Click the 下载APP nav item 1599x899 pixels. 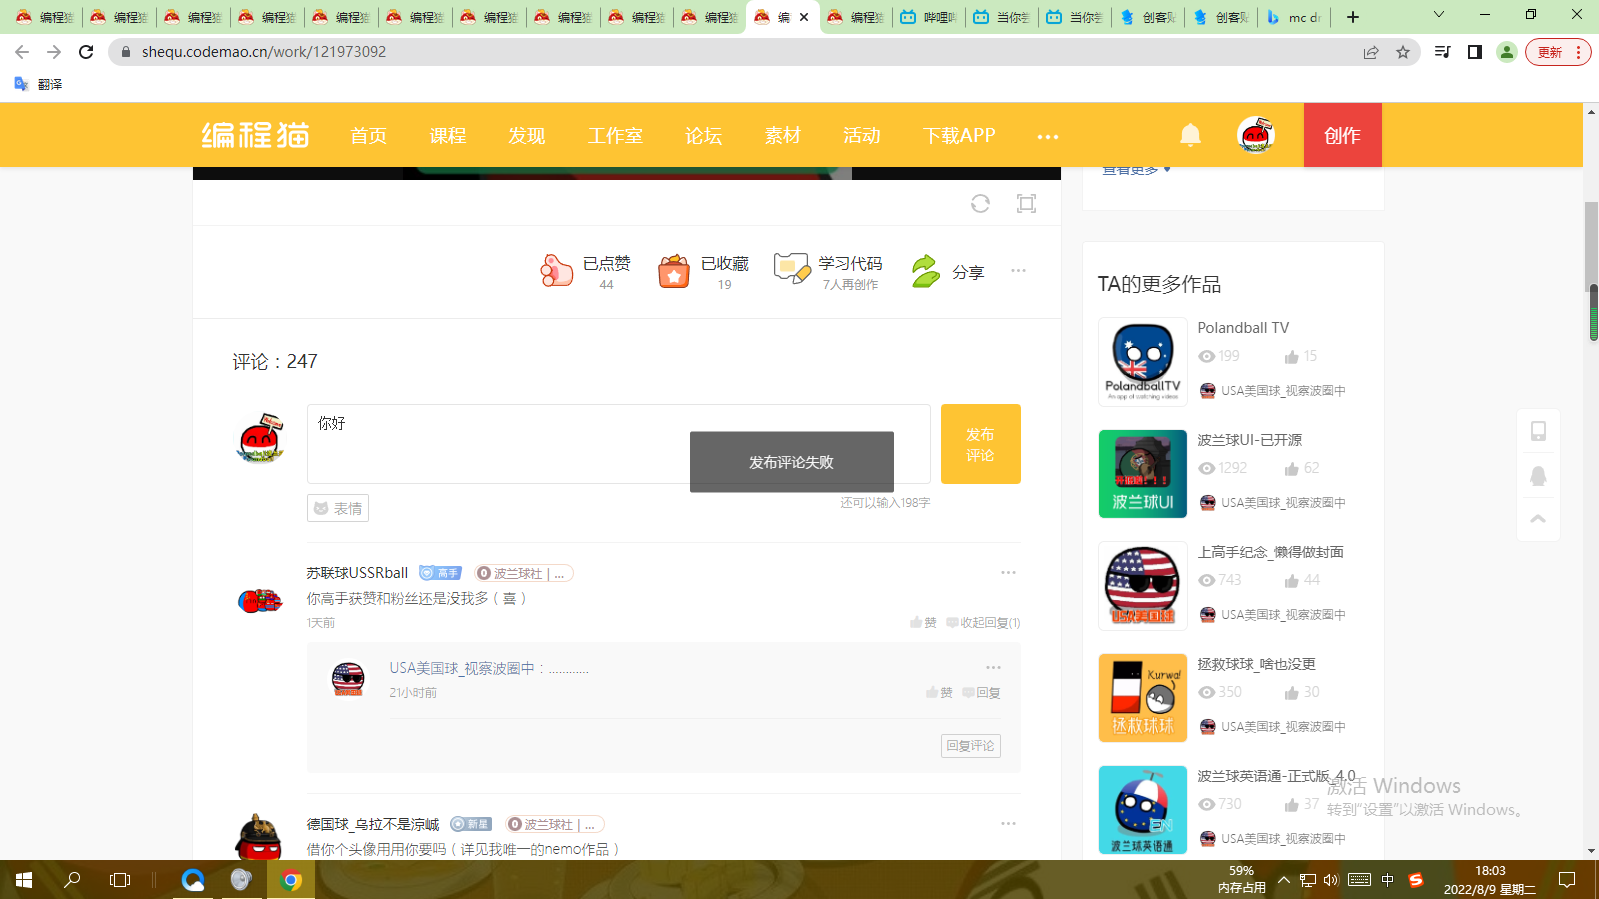click(959, 135)
